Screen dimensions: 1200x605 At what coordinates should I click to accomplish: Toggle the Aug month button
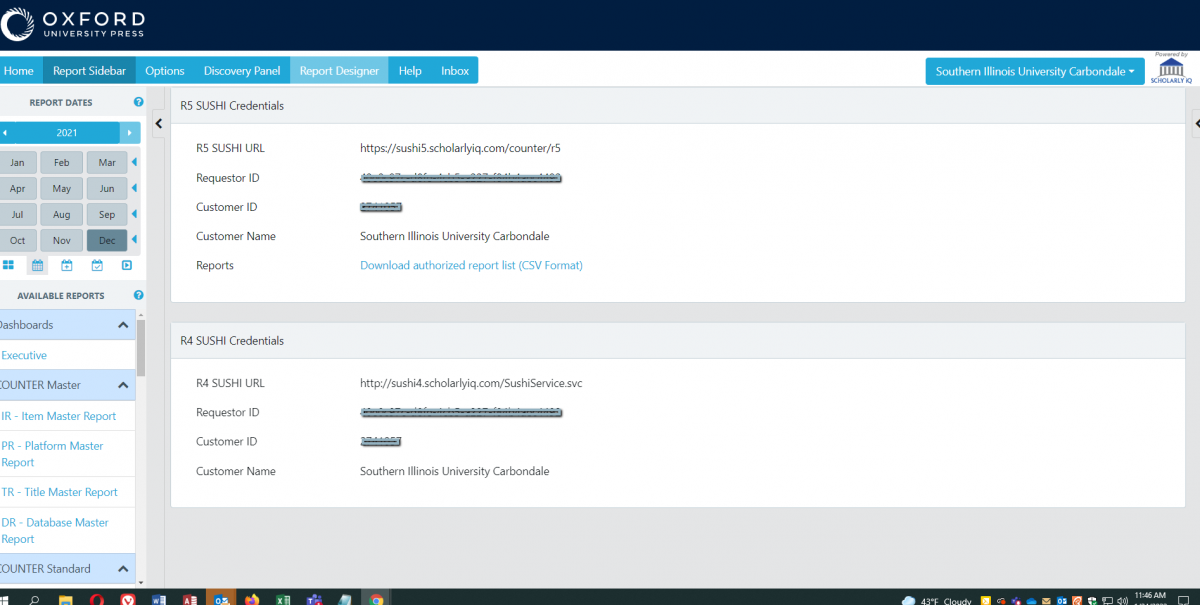point(62,214)
